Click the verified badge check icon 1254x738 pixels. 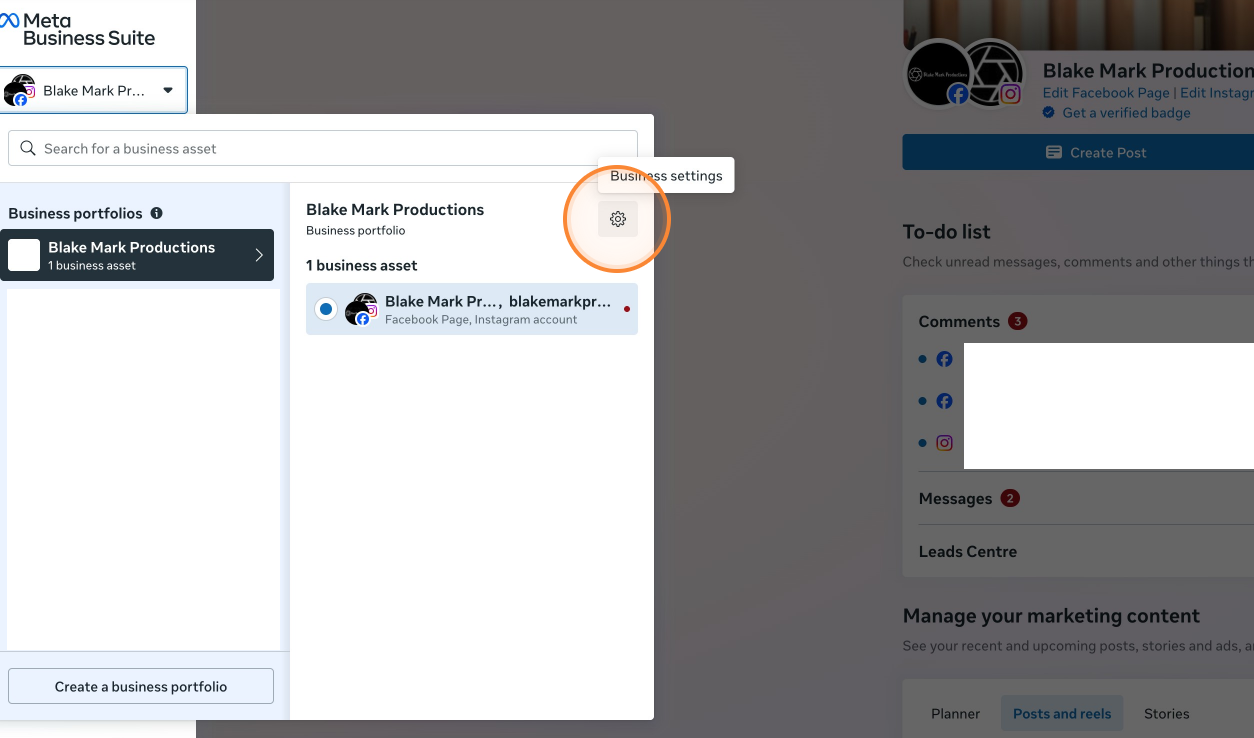point(1049,113)
